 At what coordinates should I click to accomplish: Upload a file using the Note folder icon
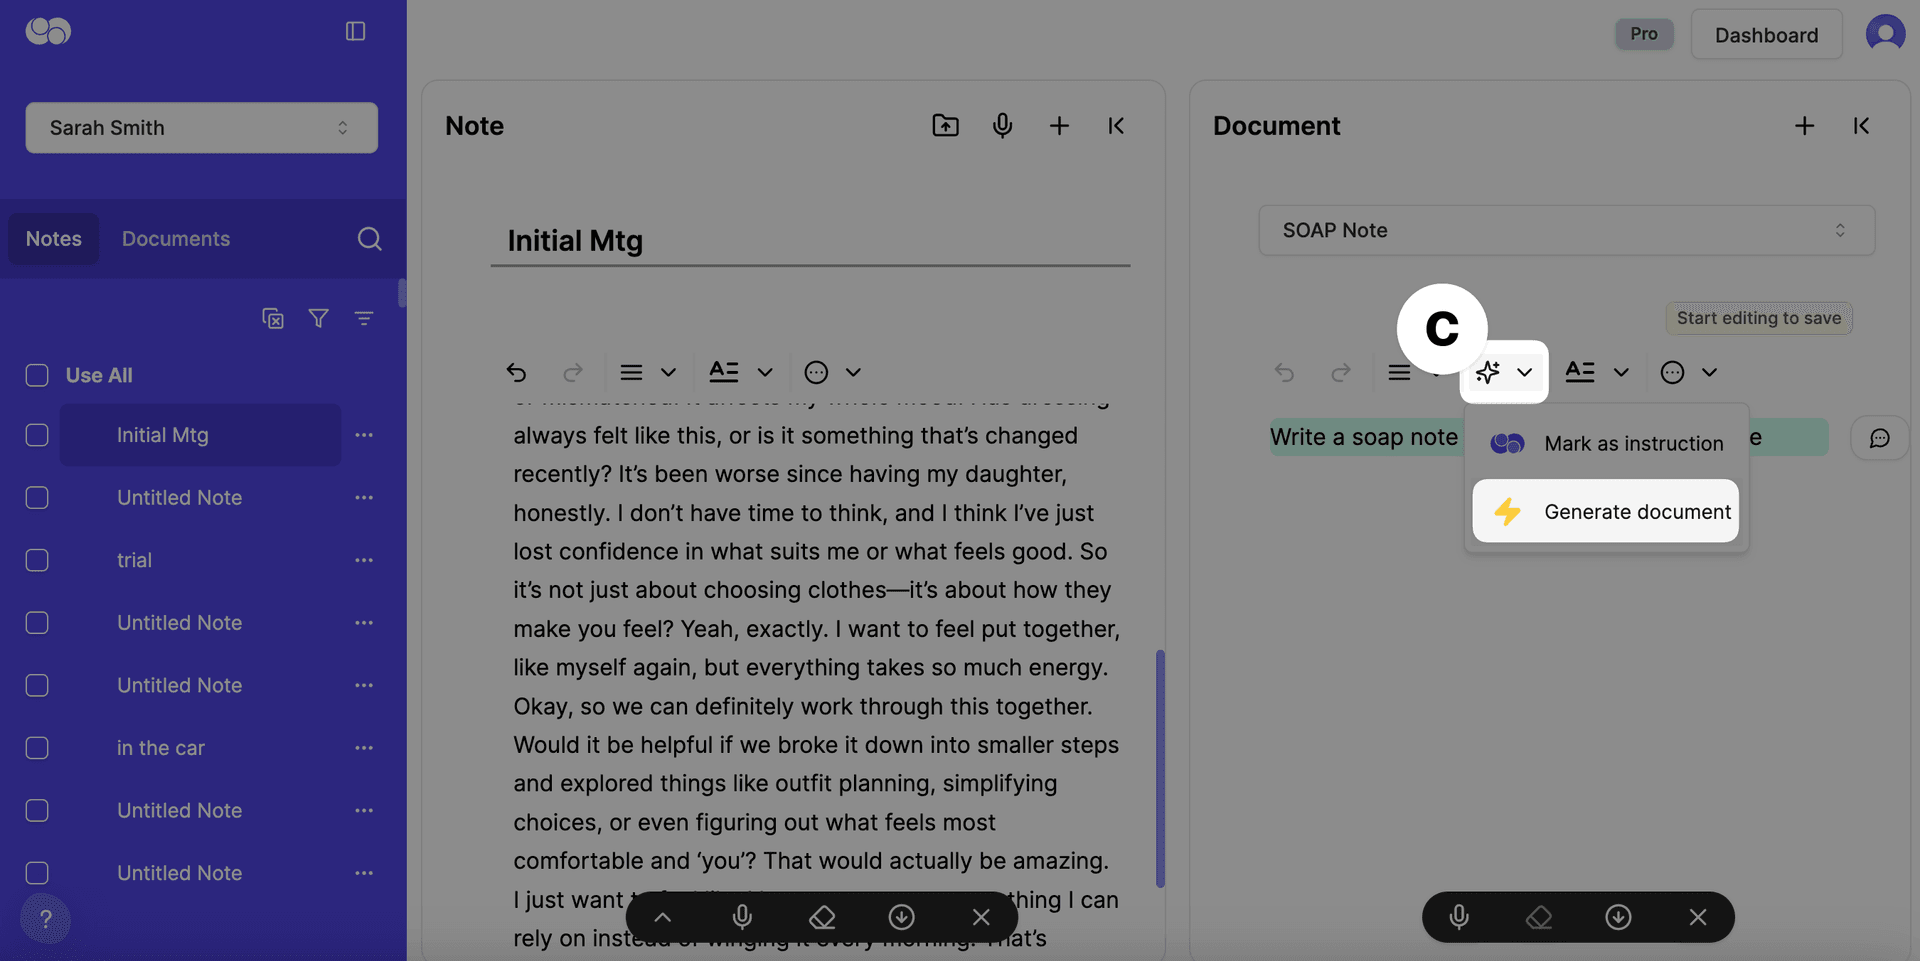(x=945, y=125)
